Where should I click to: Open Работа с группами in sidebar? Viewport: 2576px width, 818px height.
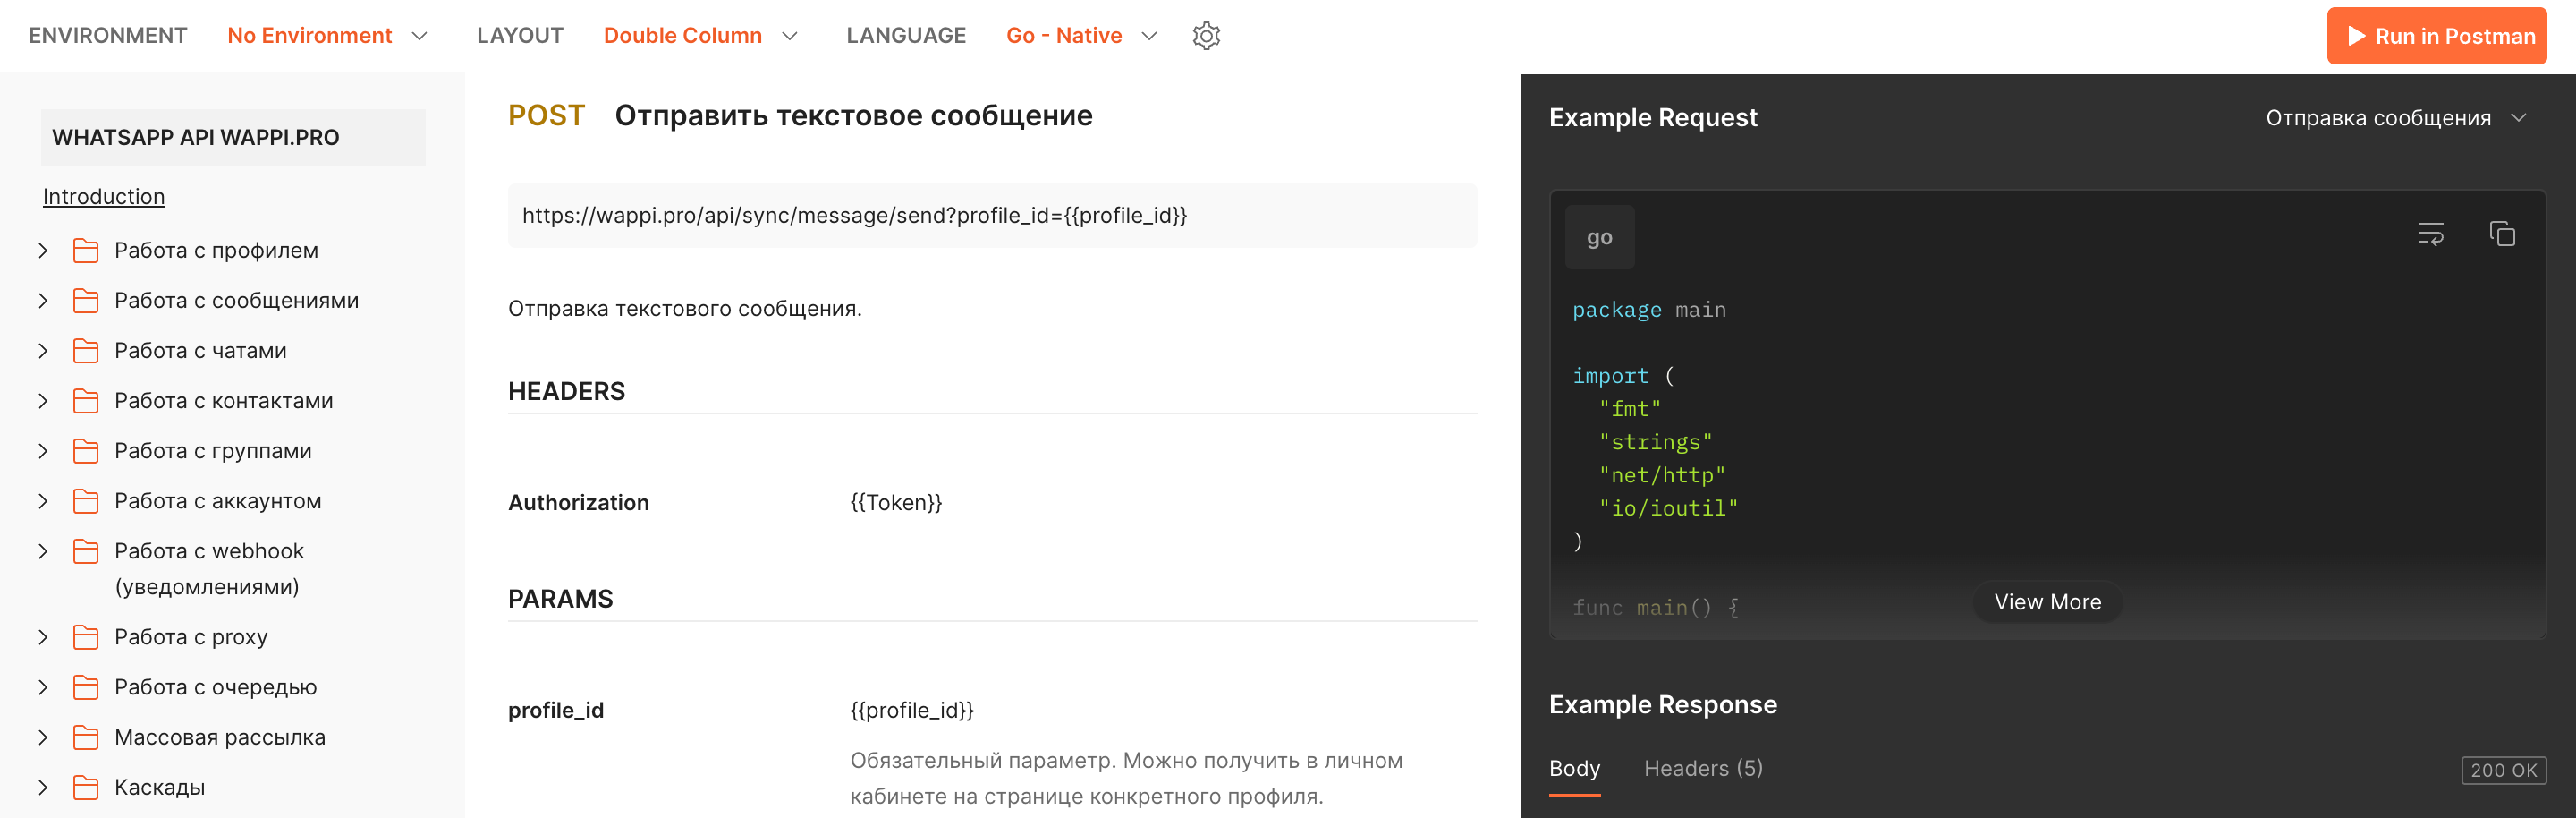tap(213, 451)
